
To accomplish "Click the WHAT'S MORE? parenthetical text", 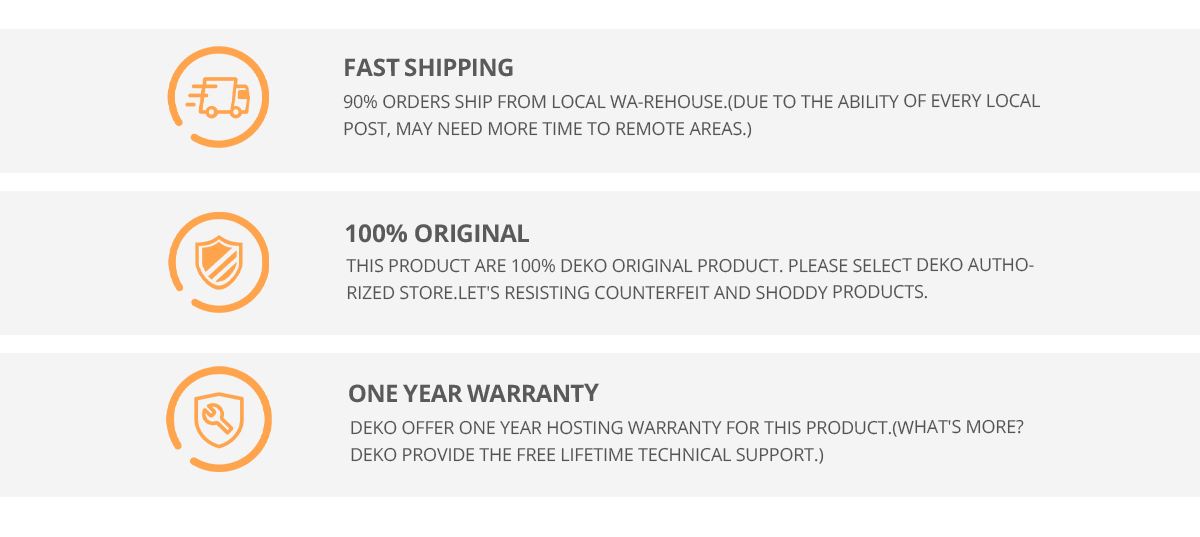I will tap(958, 428).
